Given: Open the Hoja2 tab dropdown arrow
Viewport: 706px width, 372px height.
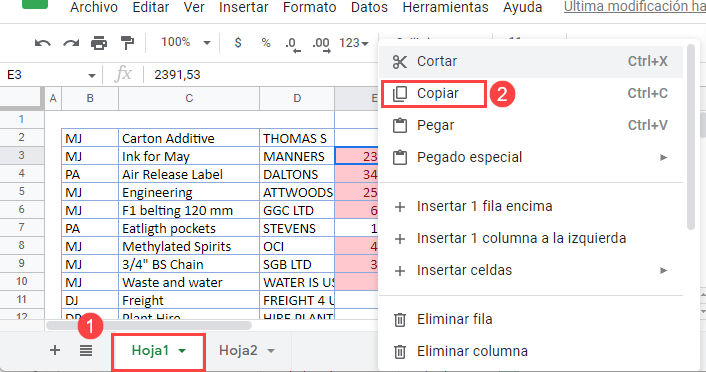Looking at the screenshot, I should [x=271, y=351].
